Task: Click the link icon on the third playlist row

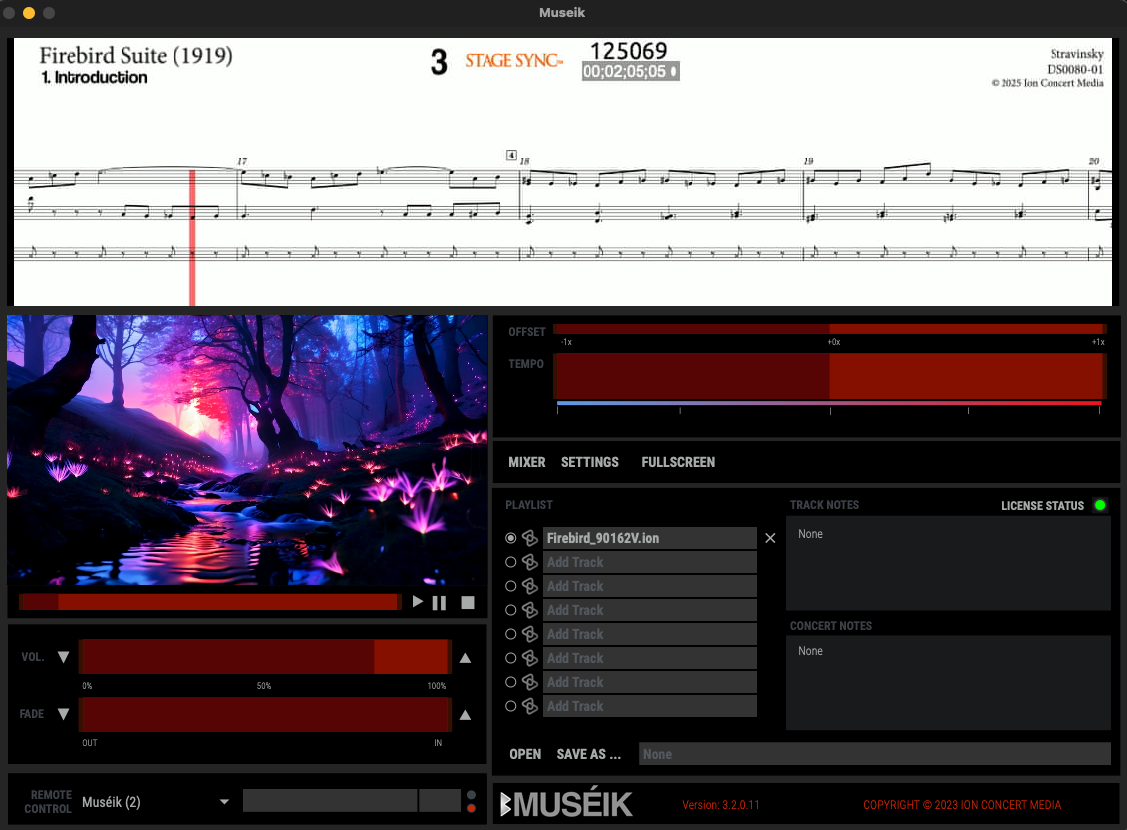Action: click(530, 586)
